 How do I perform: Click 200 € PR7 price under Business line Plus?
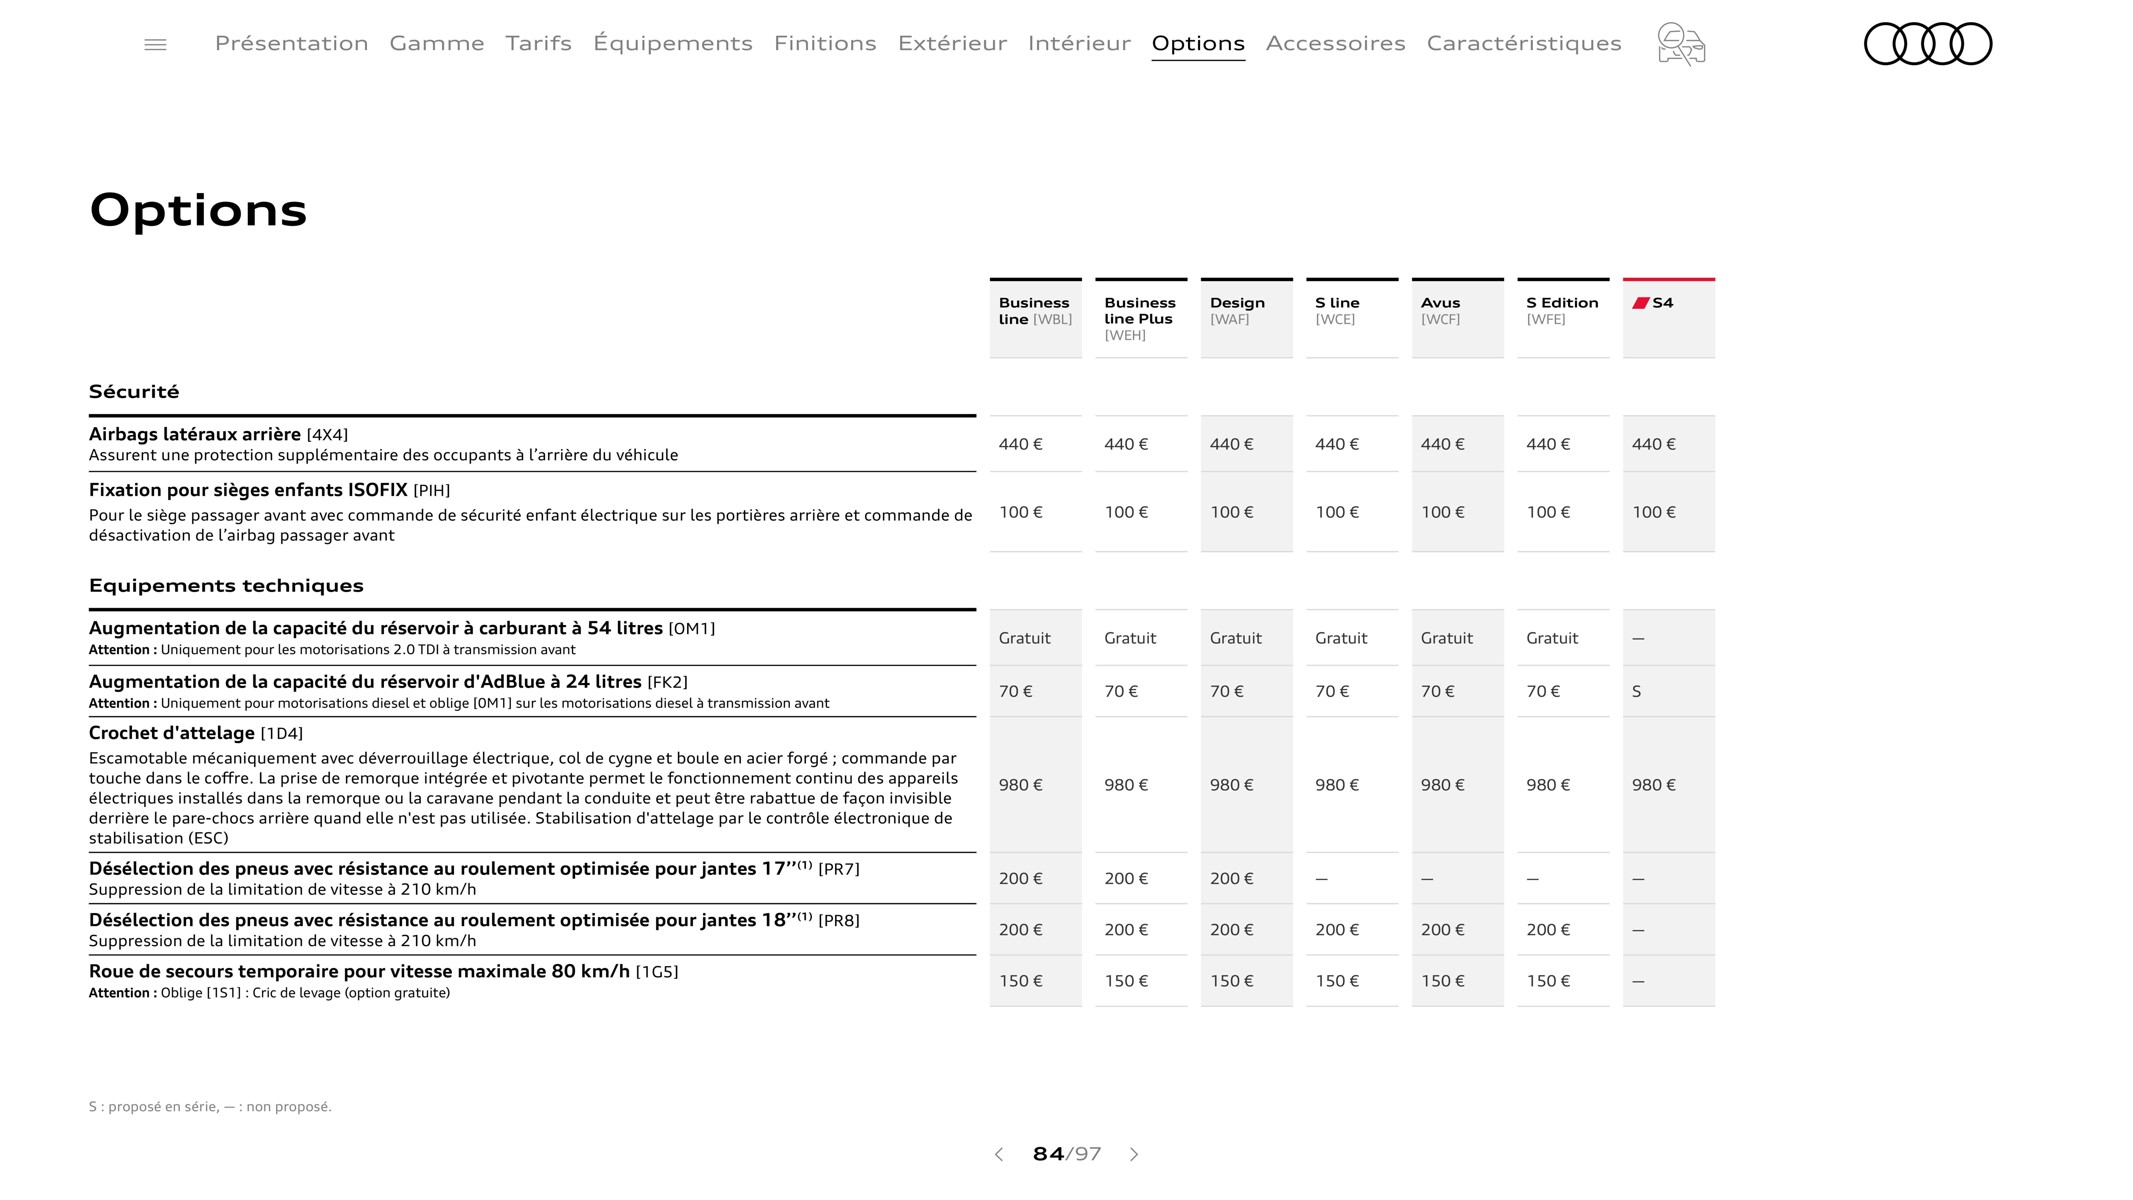click(1126, 878)
